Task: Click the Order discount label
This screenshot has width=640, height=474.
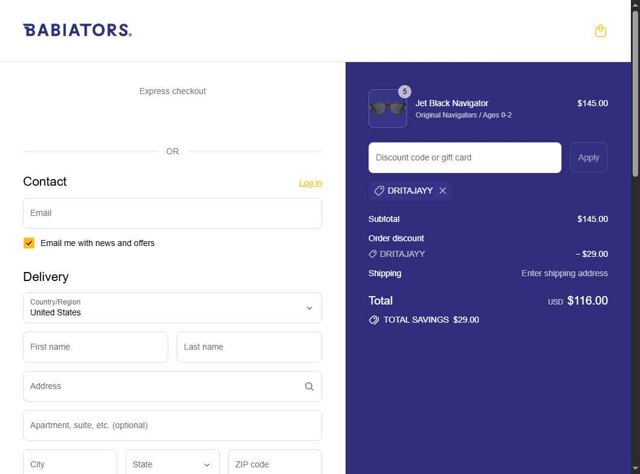Action: [396, 238]
